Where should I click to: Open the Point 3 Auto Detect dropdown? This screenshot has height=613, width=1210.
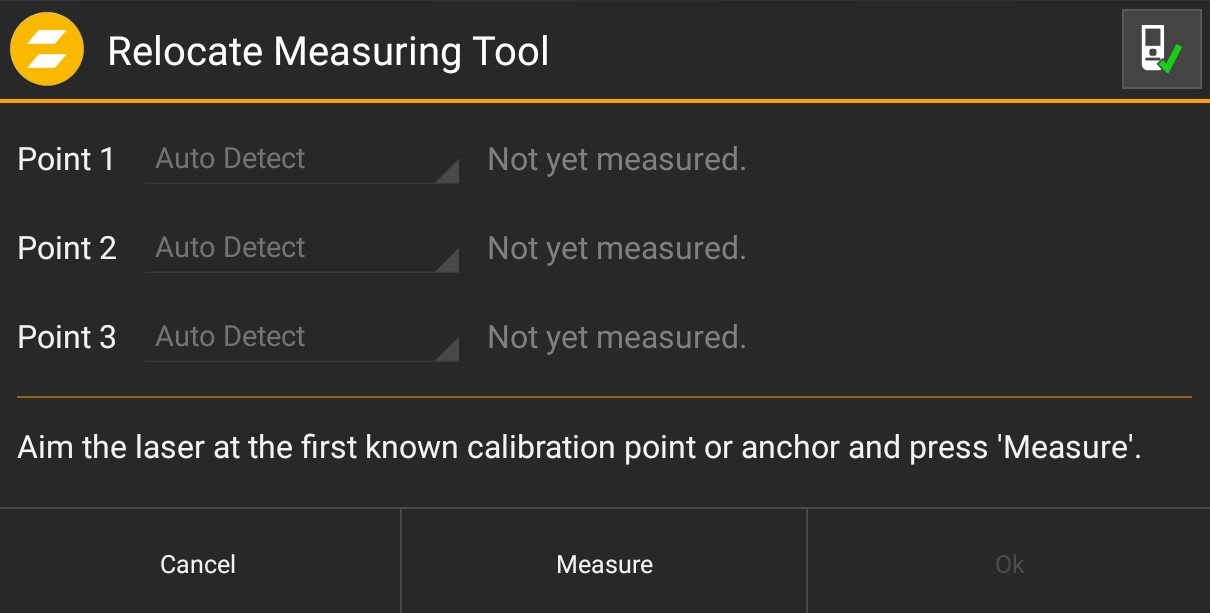[x=300, y=337]
